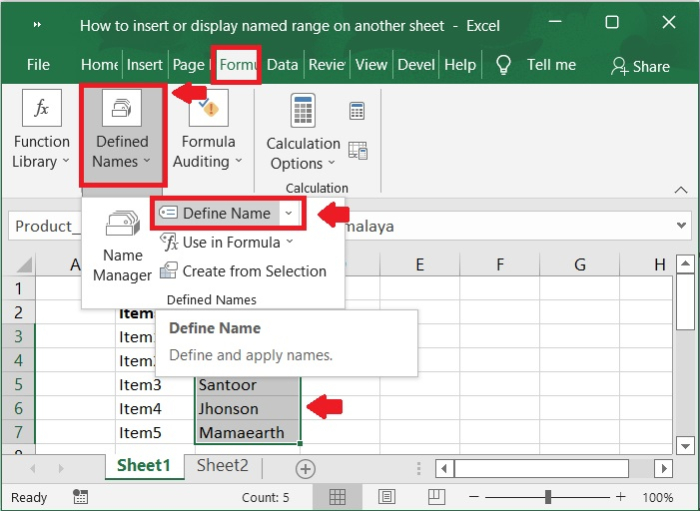
Task: Select column G header
Action: tap(579, 265)
